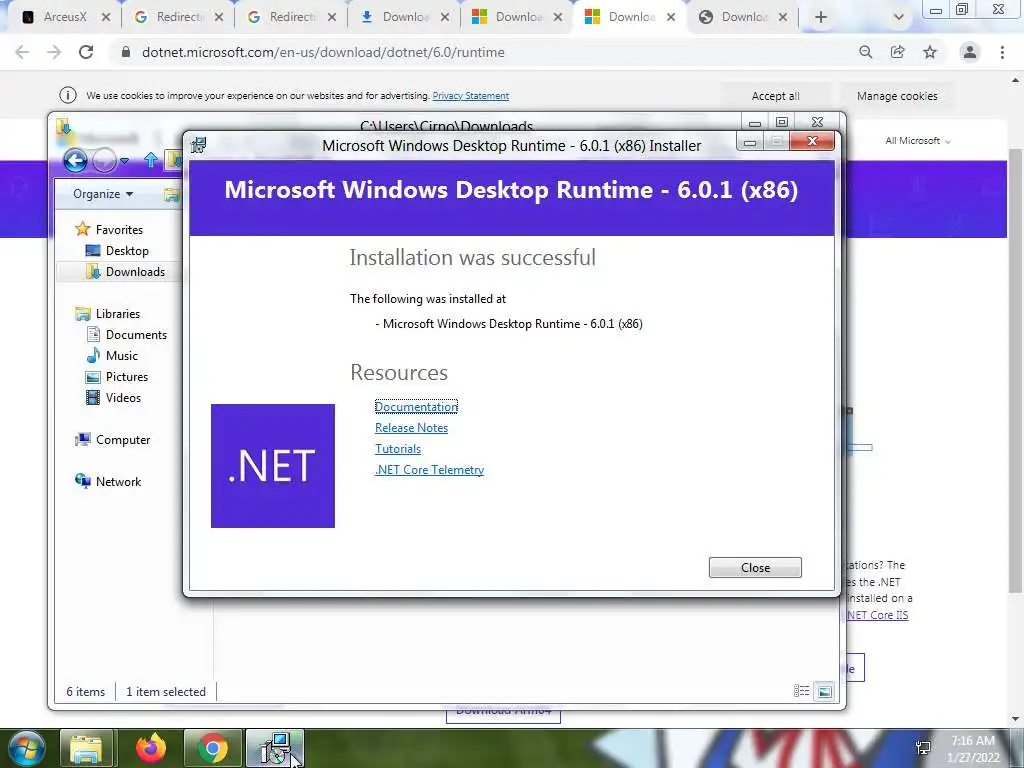The height and width of the screenshot is (768, 1024).
Task: Click Manage cookies button
Action: tap(897, 96)
